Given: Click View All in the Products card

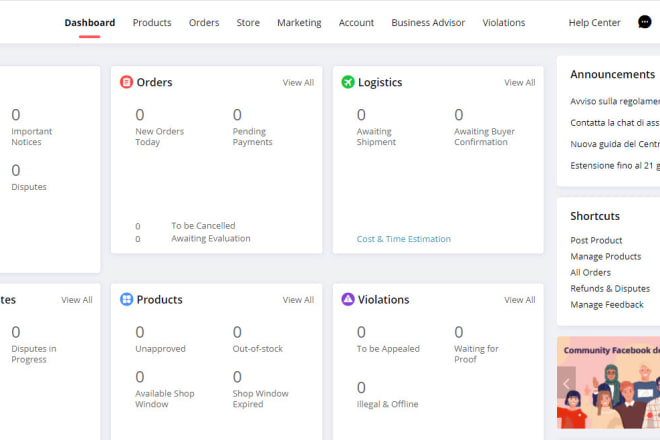Looking at the screenshot, I should 298,300.
